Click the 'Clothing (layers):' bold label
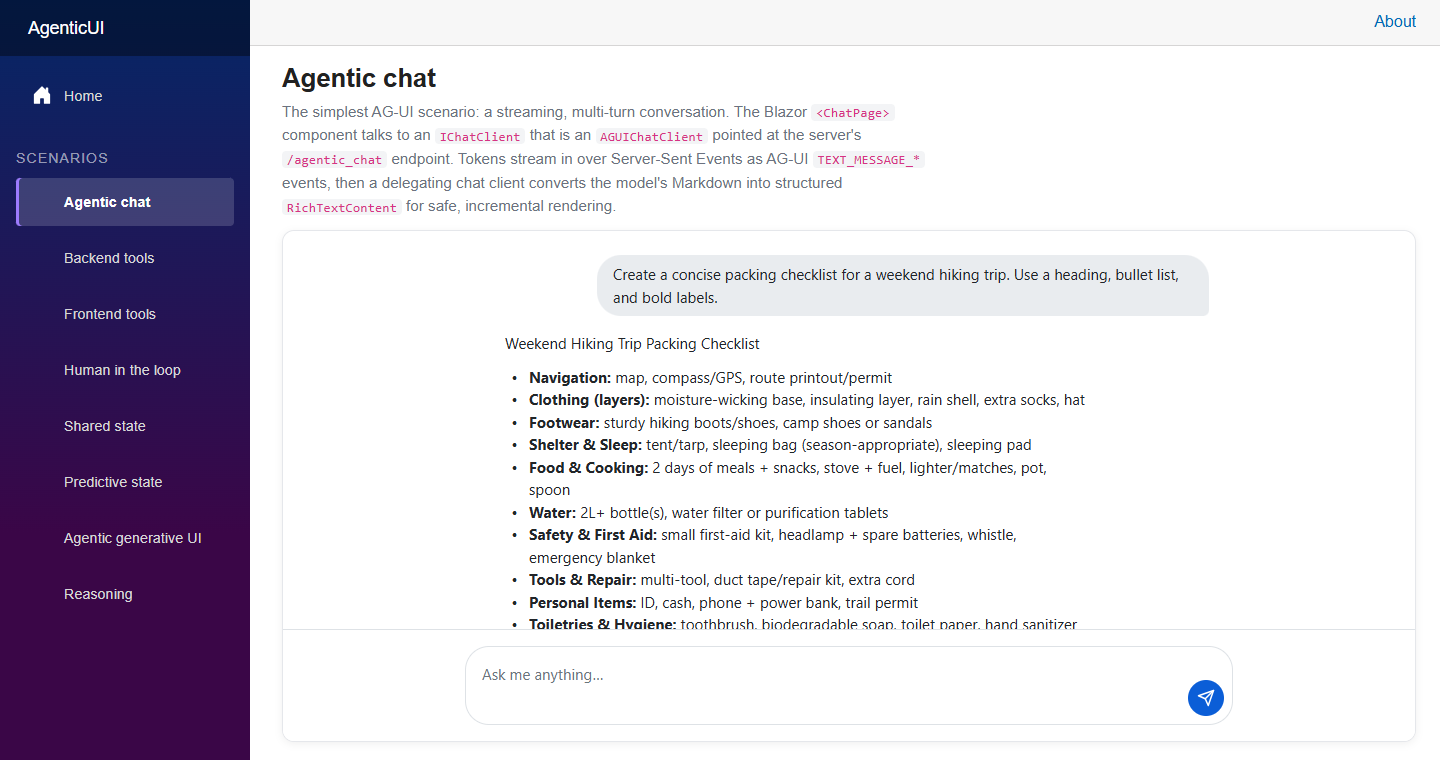Screen dimensions: 1440x760 pyautogui.click(x=589, y=400)
